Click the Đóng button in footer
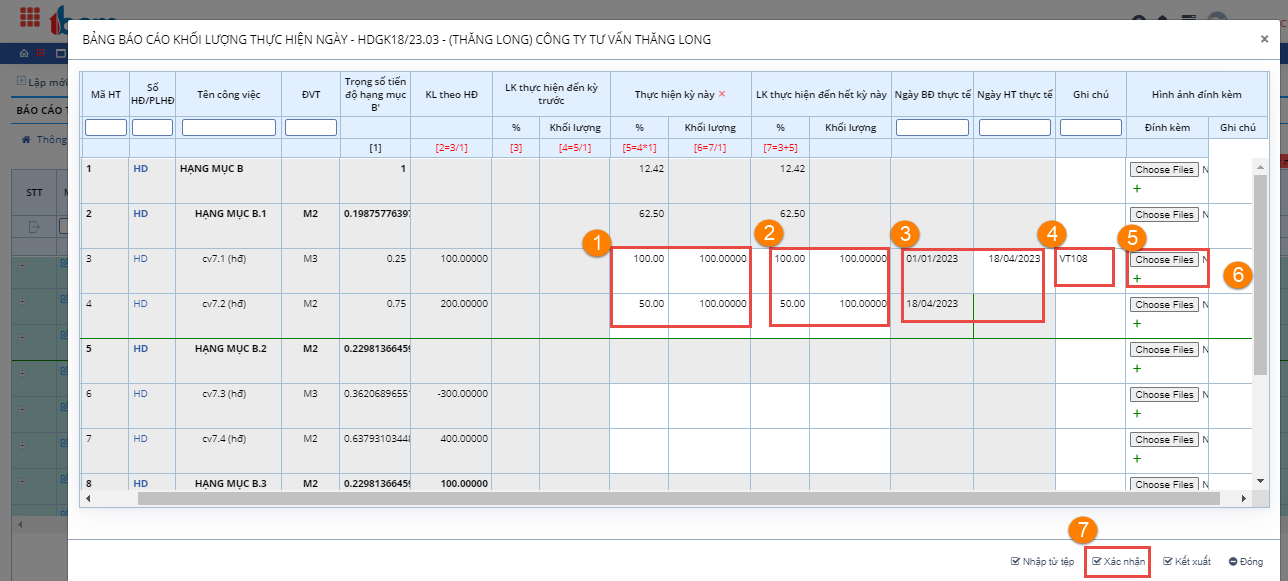 (1245, 562)
